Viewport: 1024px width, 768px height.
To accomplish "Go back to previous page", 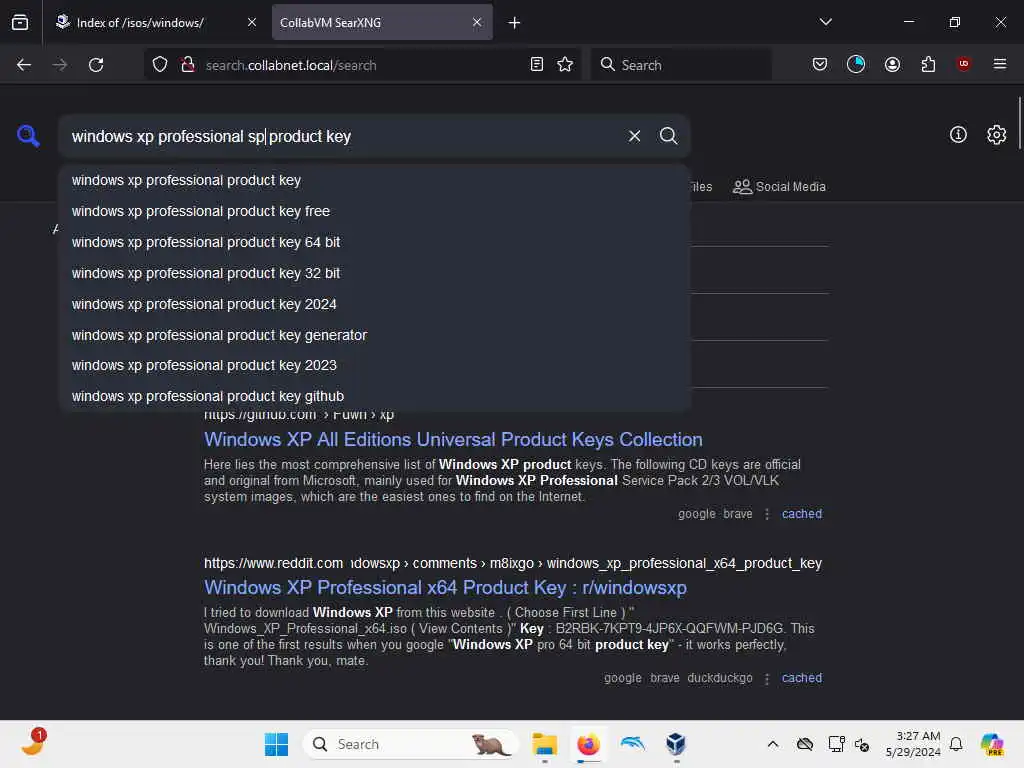I will coord(24,65).
